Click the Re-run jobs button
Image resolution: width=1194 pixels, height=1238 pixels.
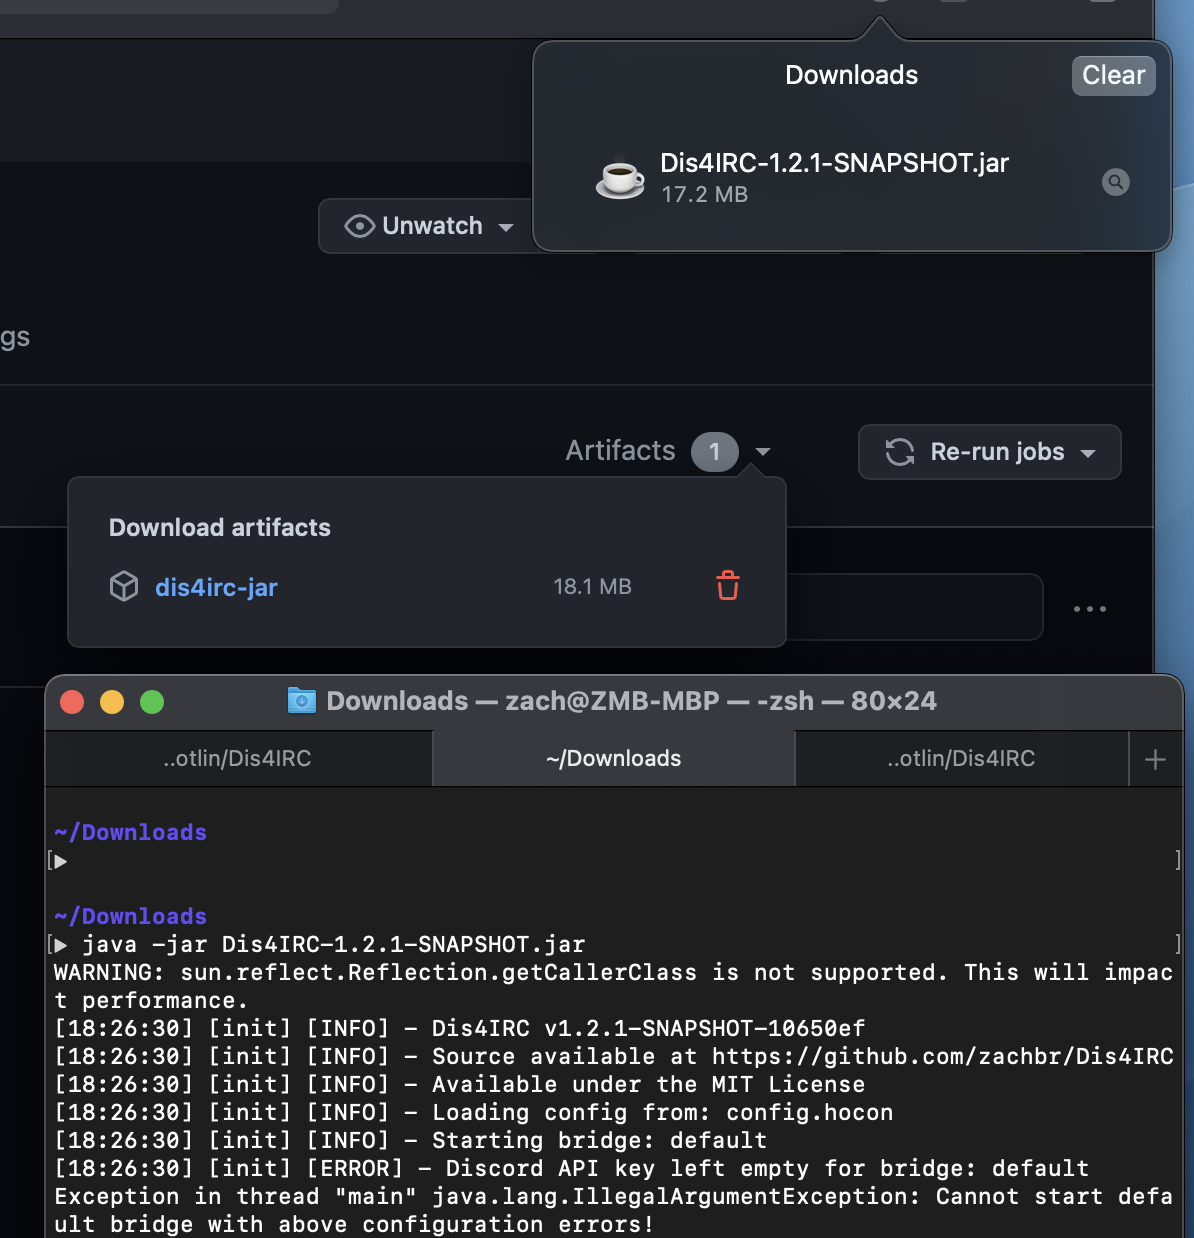(x=989, y=452)
